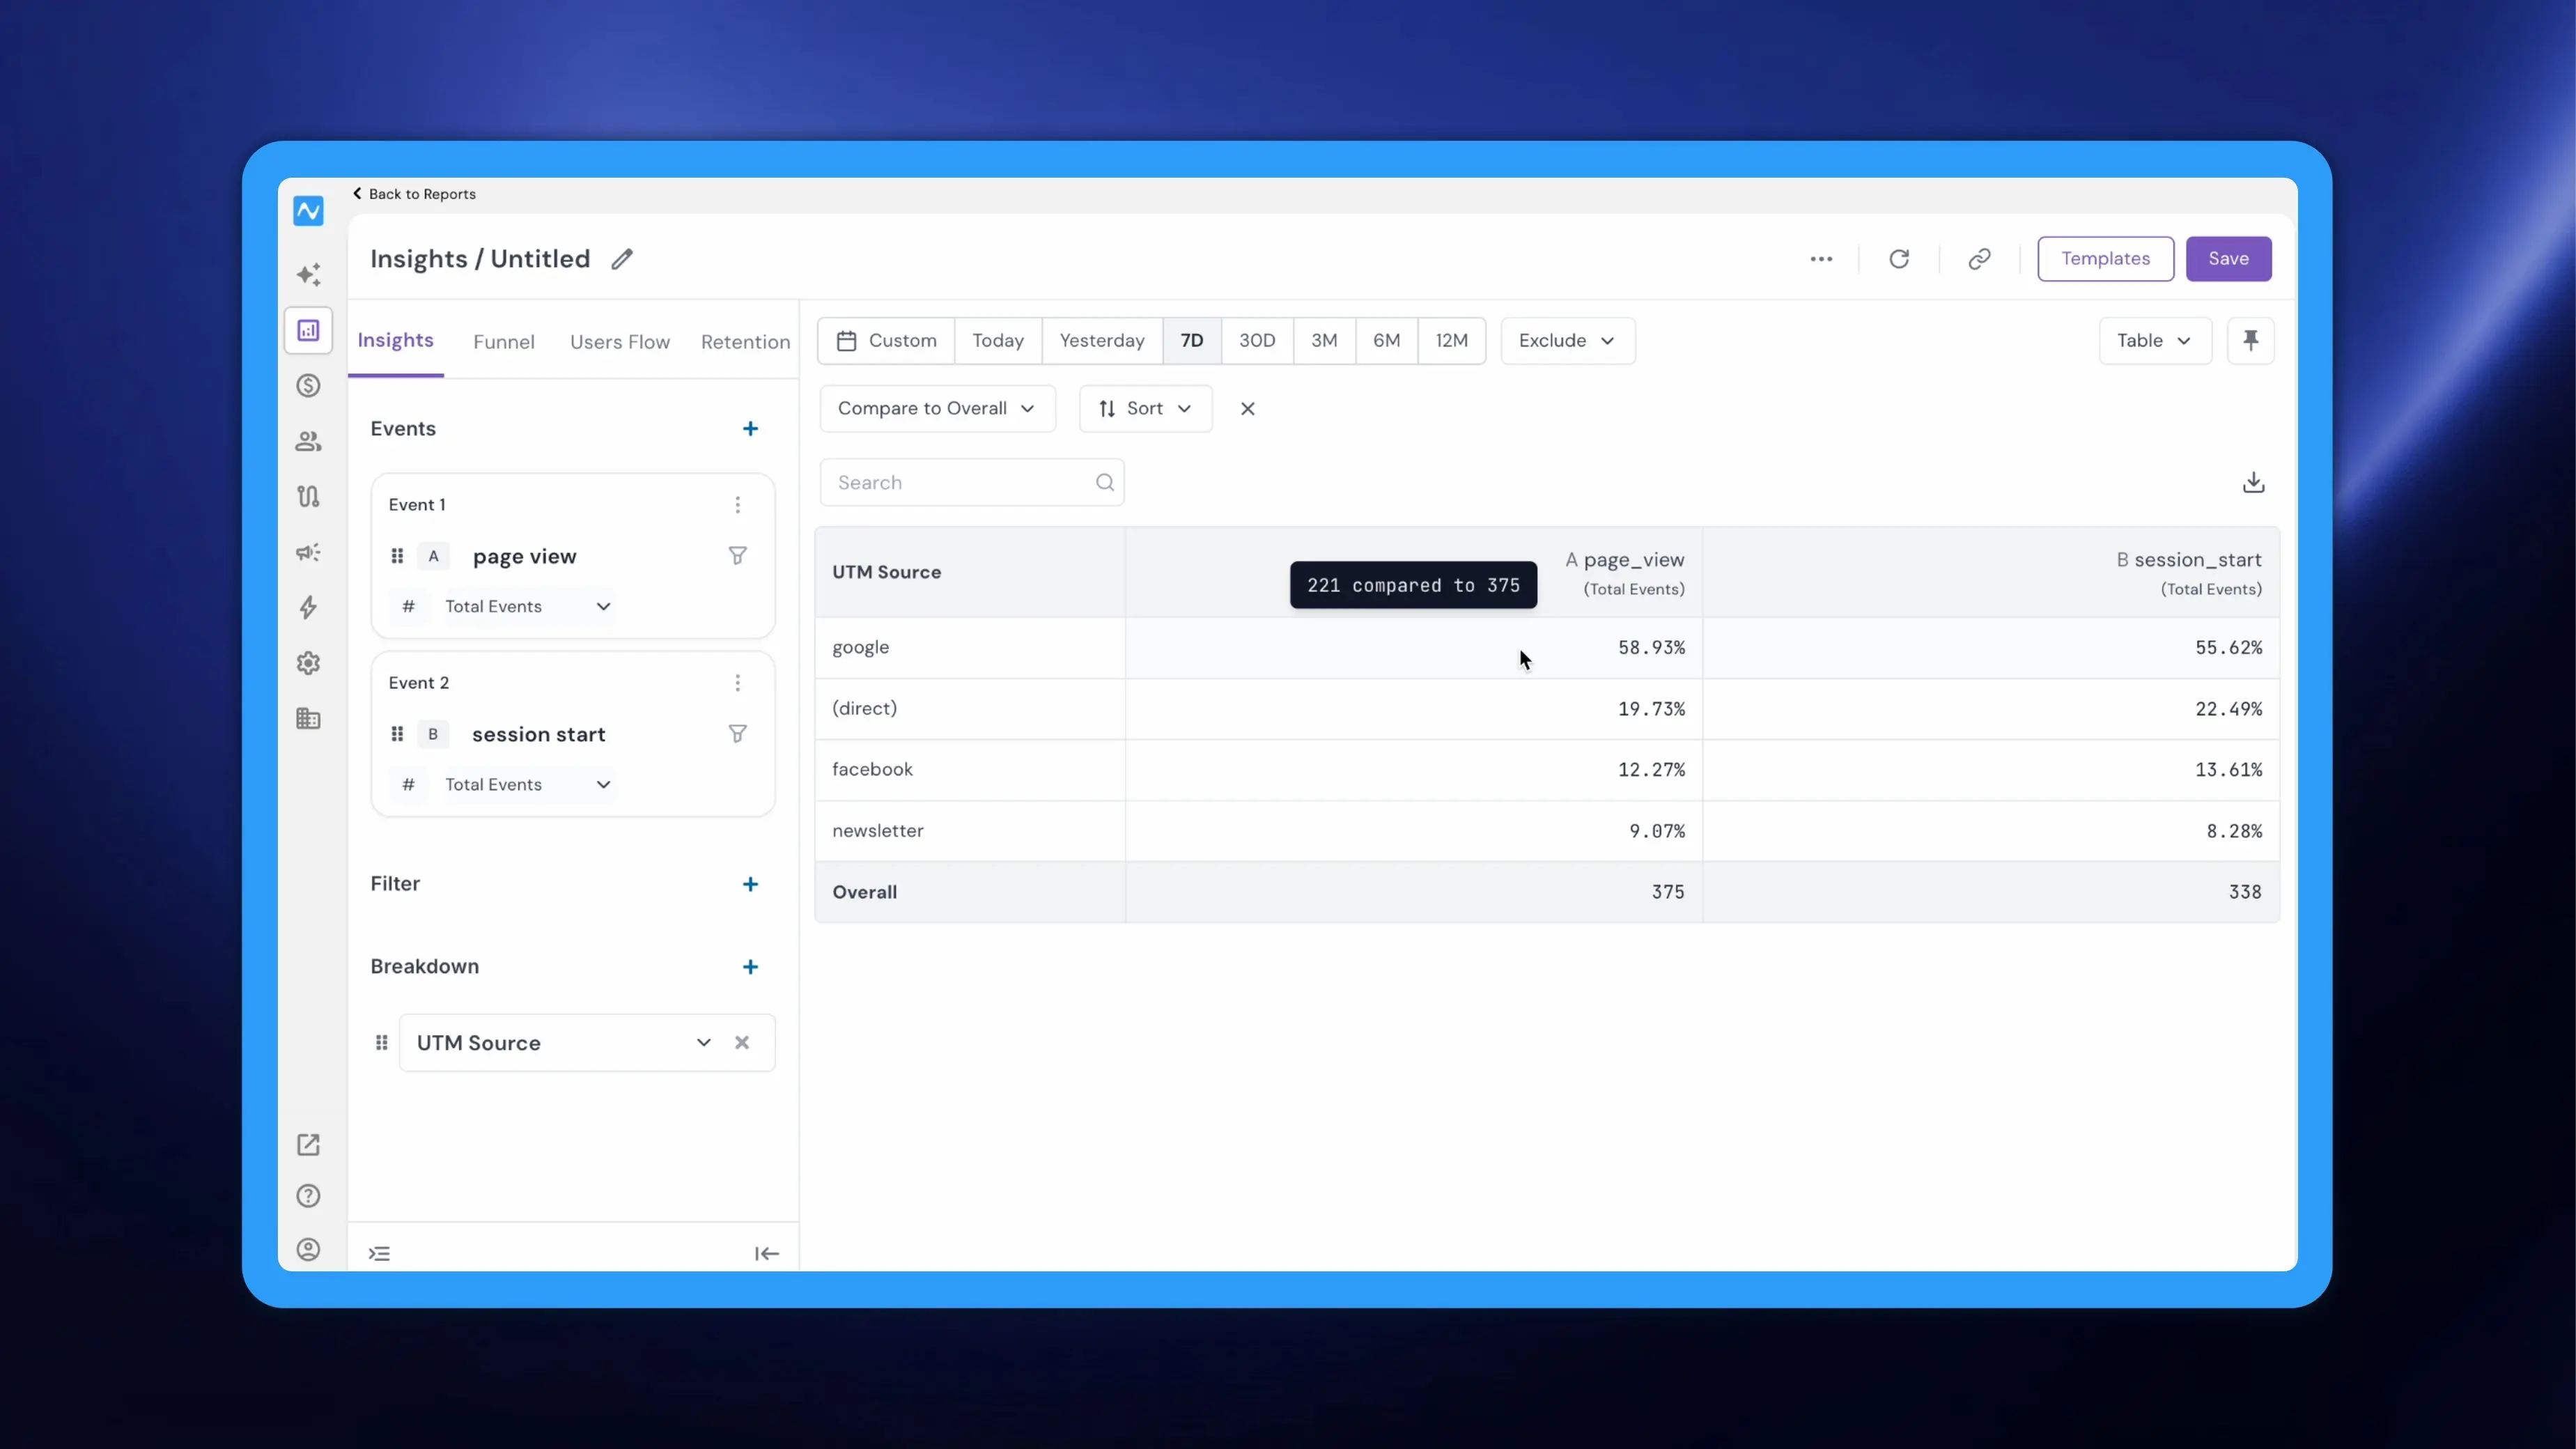Viewport: 2576px width, 1449px height.
Task: Click the purple Save button
Action: (x=2228, y=259)
